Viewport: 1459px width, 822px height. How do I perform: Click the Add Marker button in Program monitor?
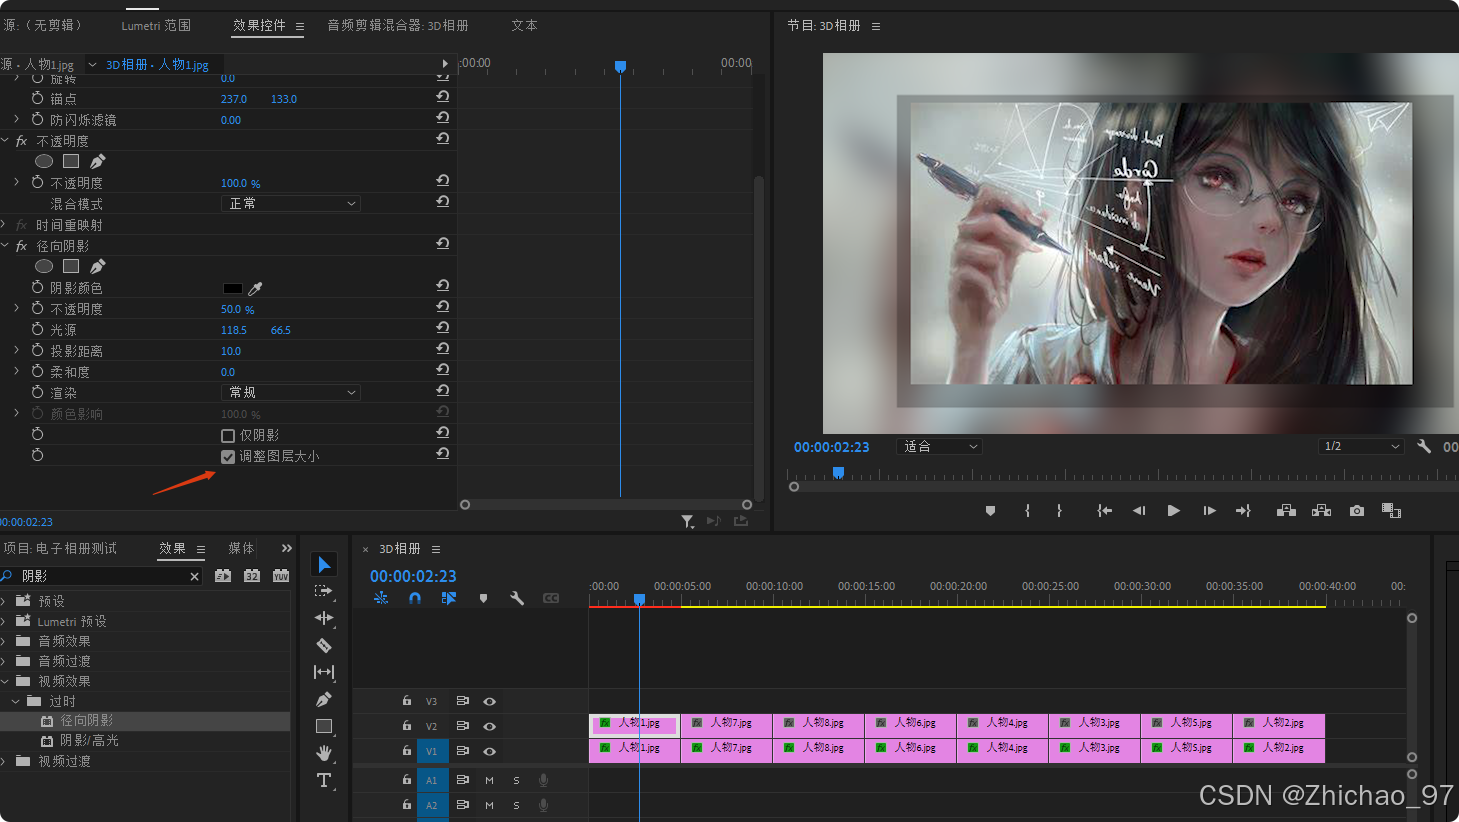point(990,510)
